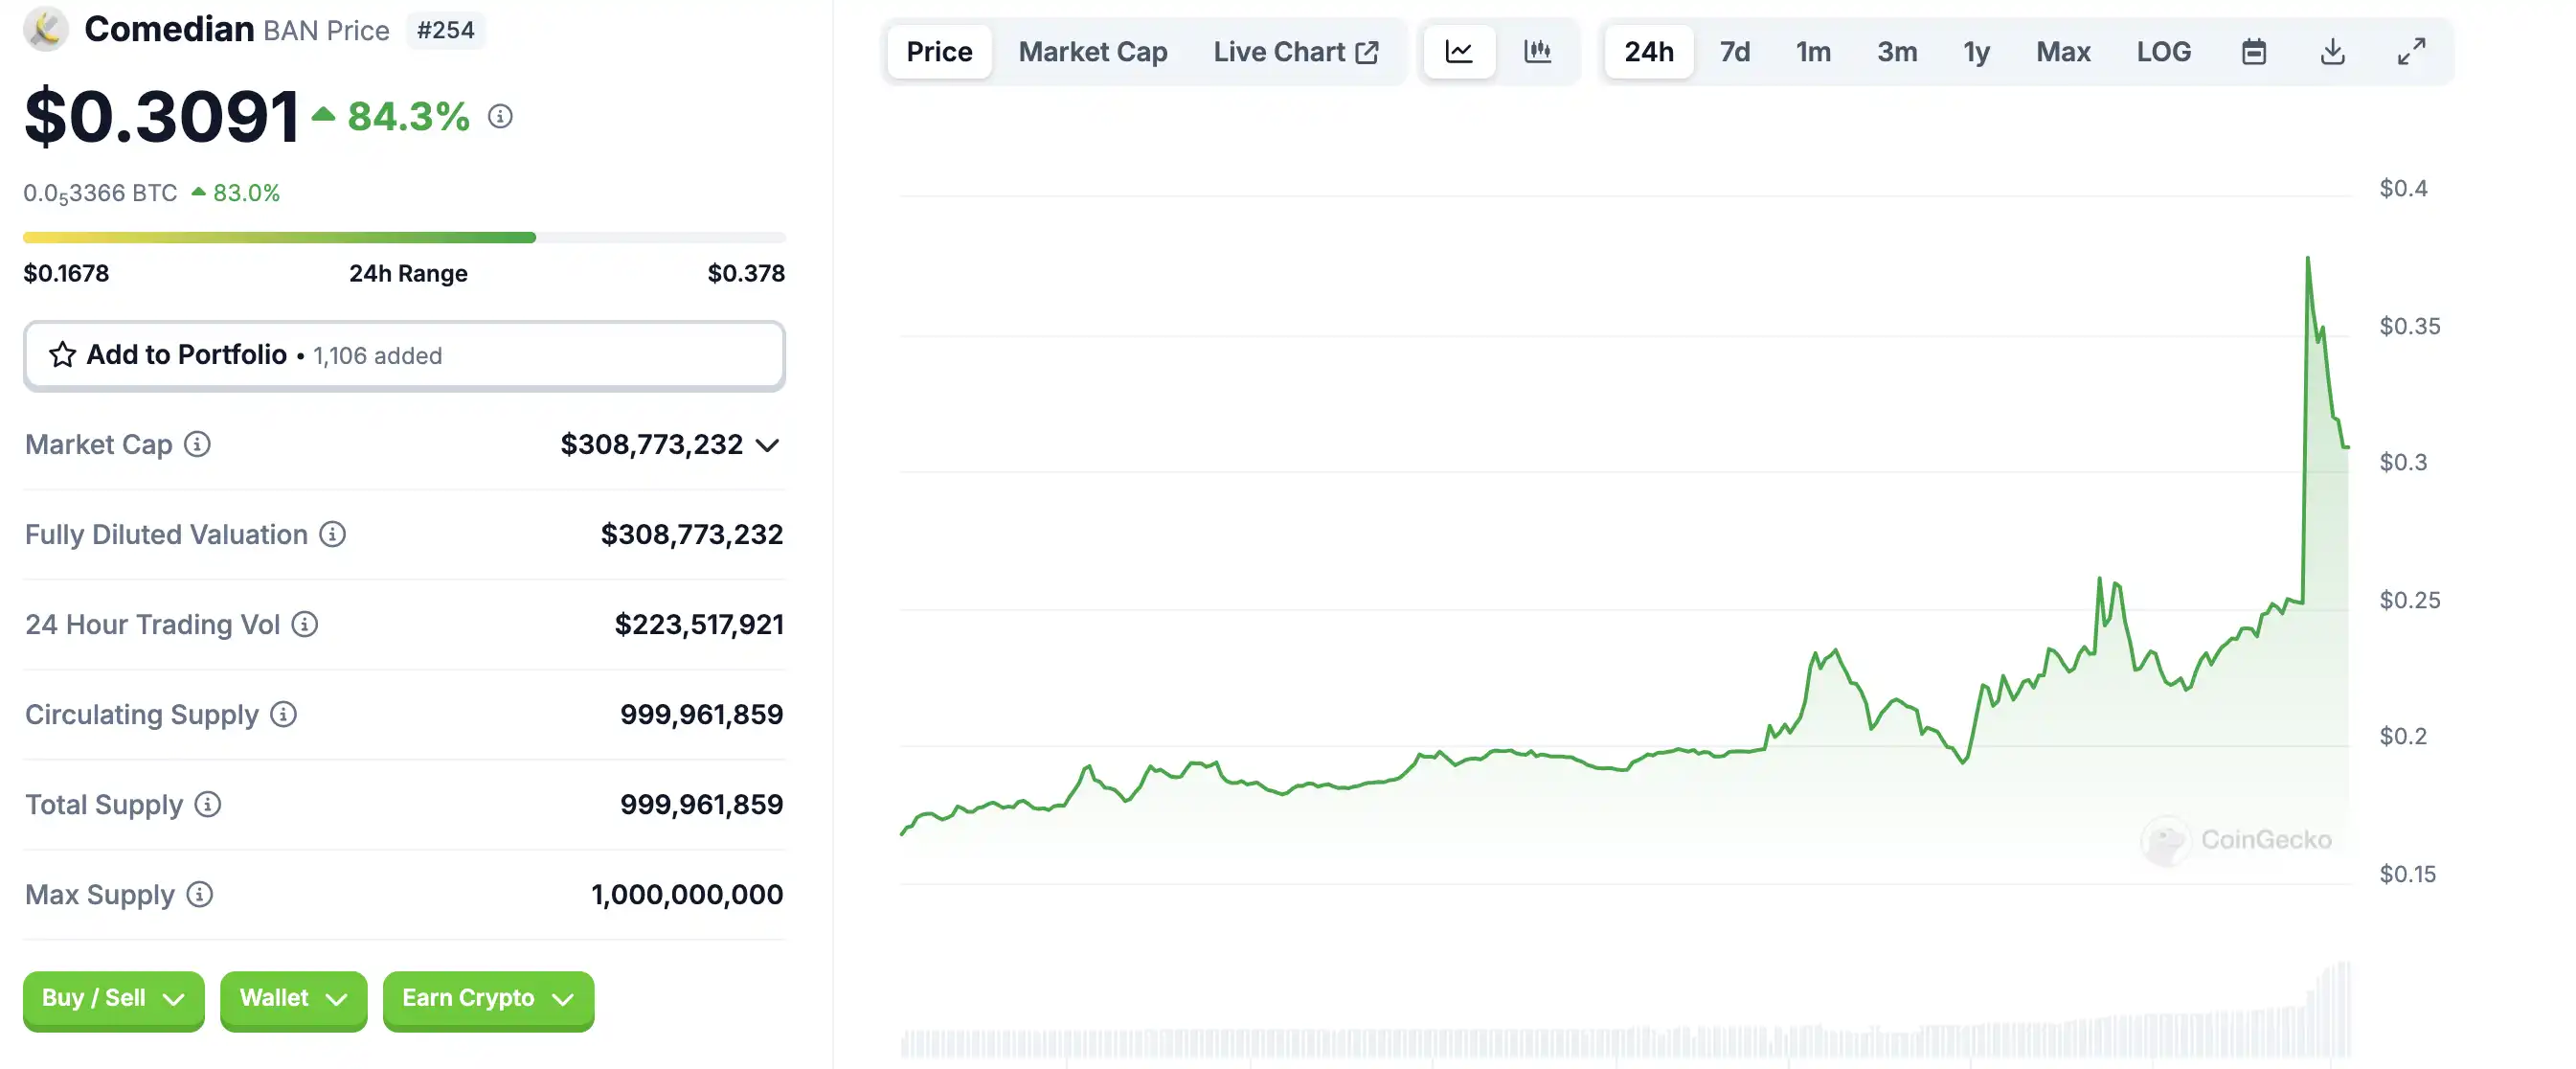Switch to the Market Cap tab
2576x1069 pixels.
(1092, 51)
